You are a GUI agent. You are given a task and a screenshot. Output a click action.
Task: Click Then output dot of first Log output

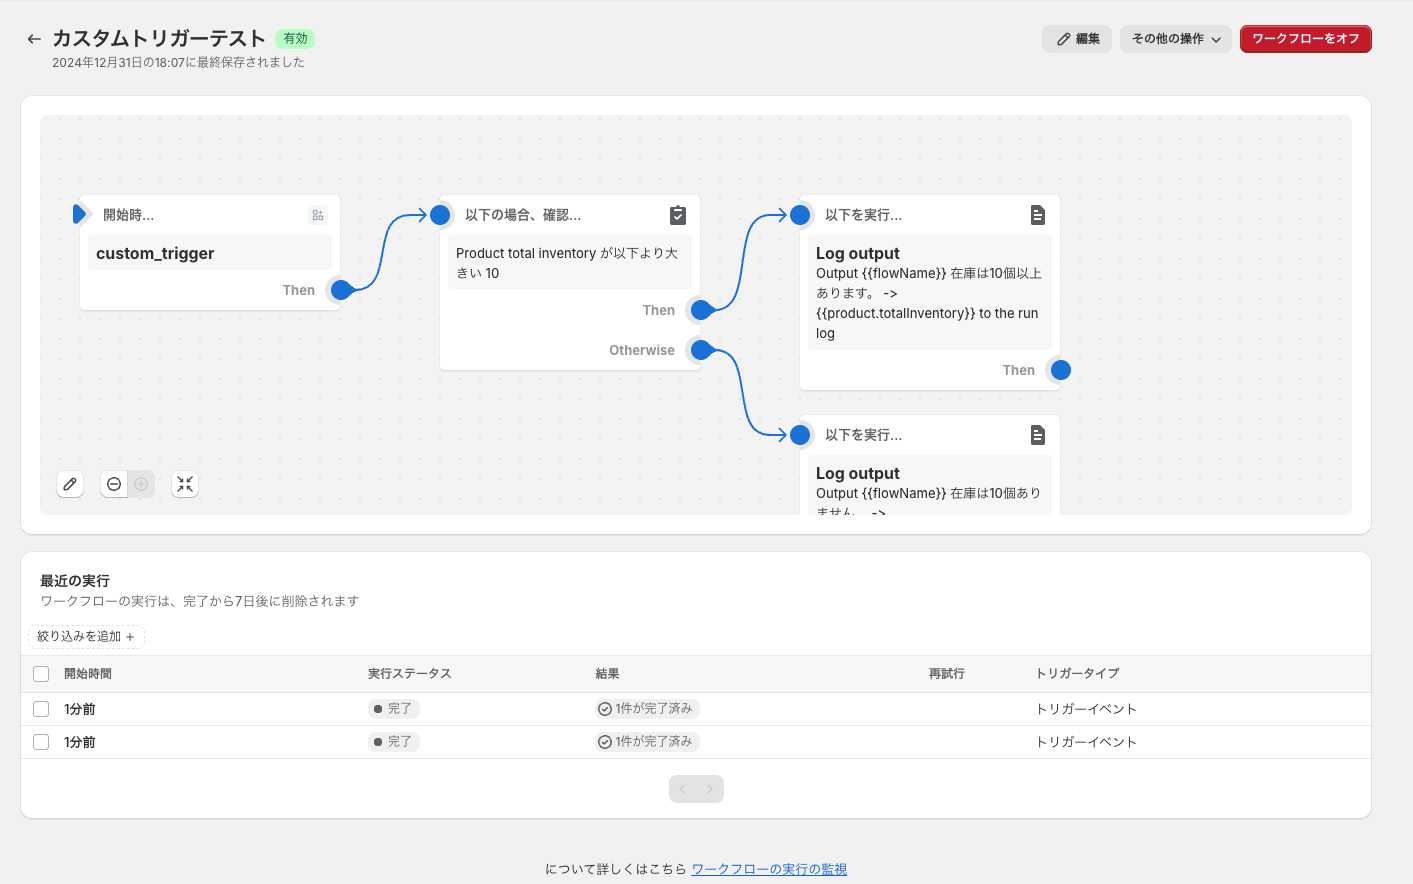[1061, 370]
